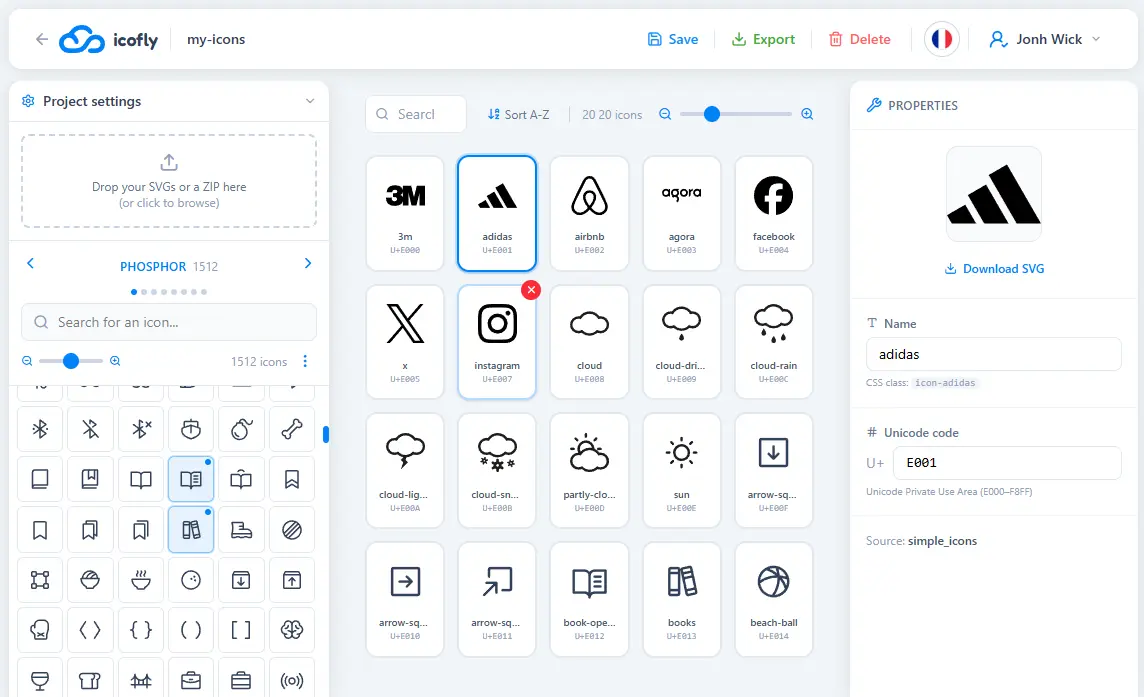Viewport: 1144px width, 697px height.
Task: Adjust the library icon size slider
Action: [71, 361]
